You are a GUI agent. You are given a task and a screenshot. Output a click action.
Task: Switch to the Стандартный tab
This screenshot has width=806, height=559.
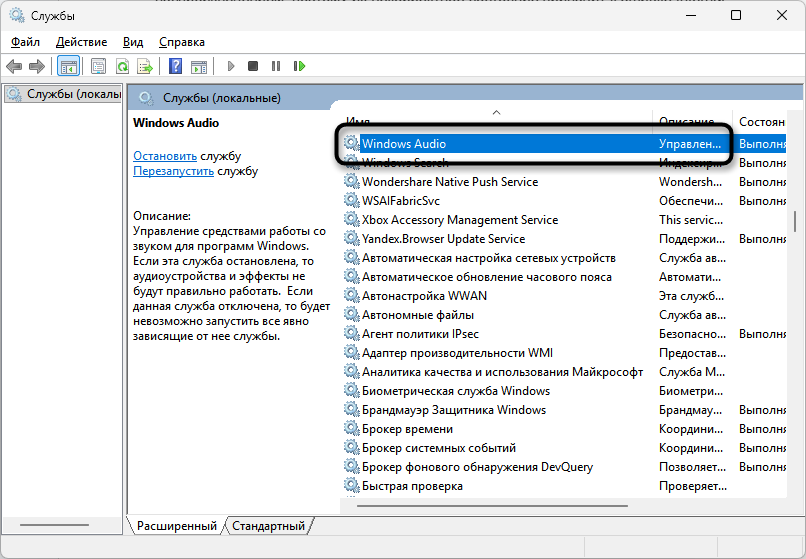(268, 526)
